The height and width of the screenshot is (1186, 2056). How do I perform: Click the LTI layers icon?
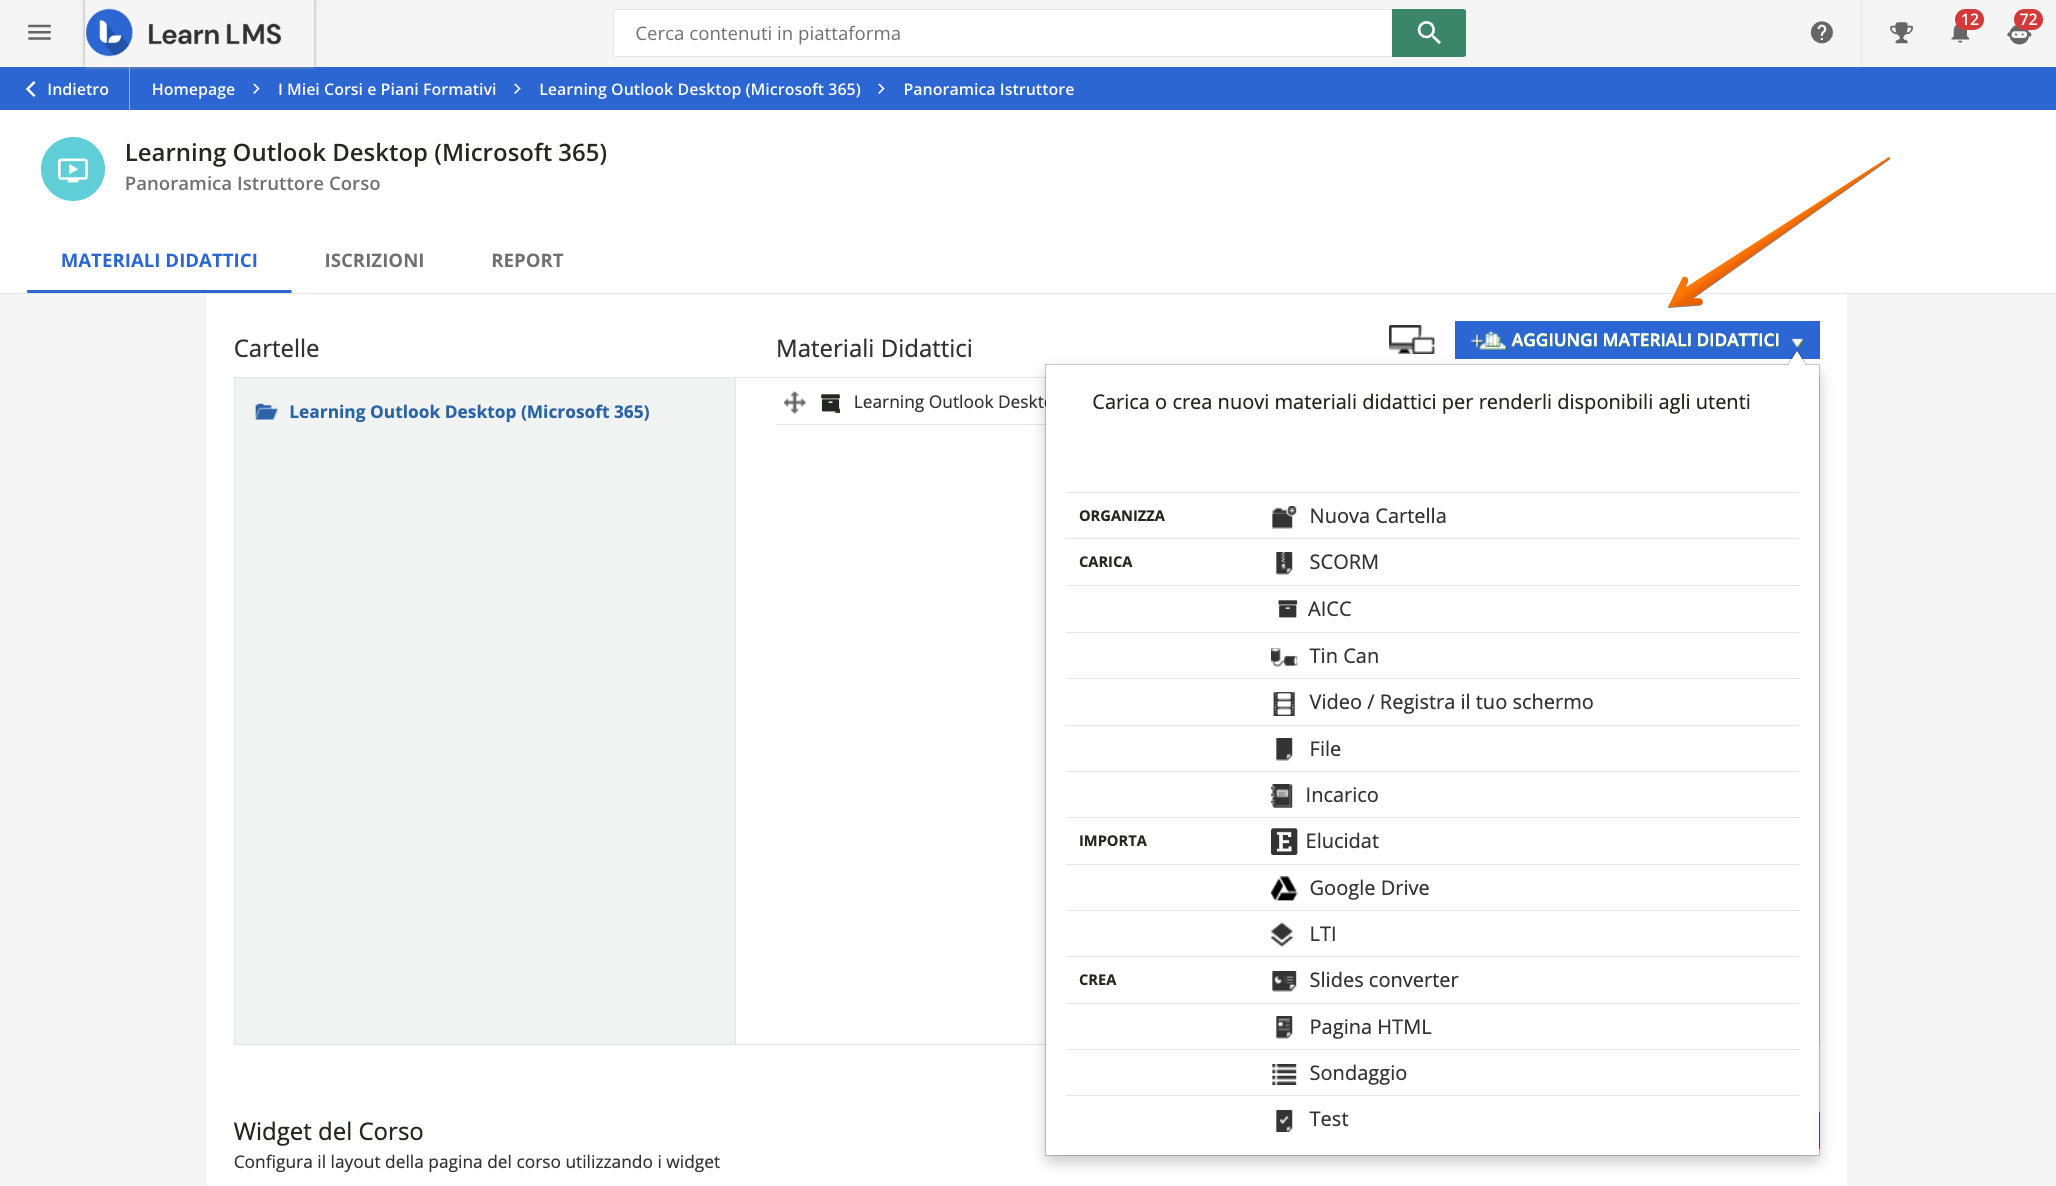point(1282,934)
